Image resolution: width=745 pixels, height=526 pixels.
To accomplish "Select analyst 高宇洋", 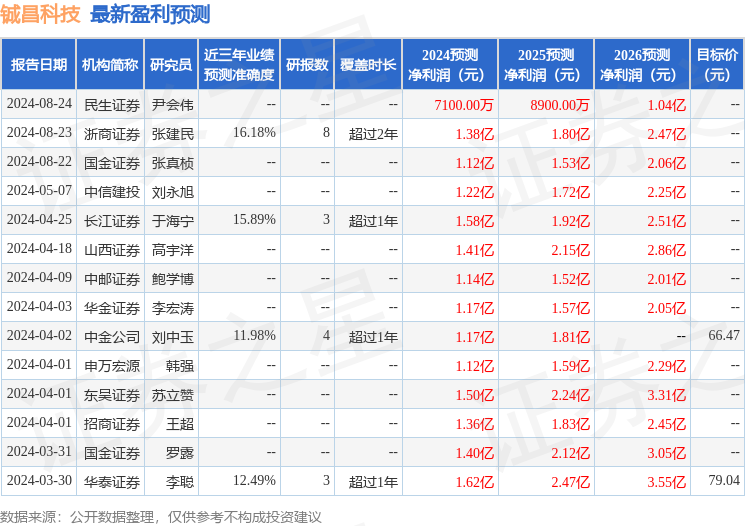I will pyautogui.click(x=172, y=249).
